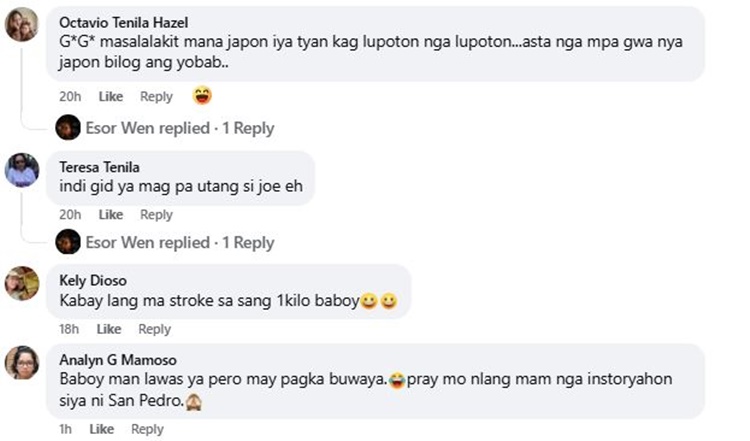Click Analyn G Mamoso's avatar

[x=22, y=361]
